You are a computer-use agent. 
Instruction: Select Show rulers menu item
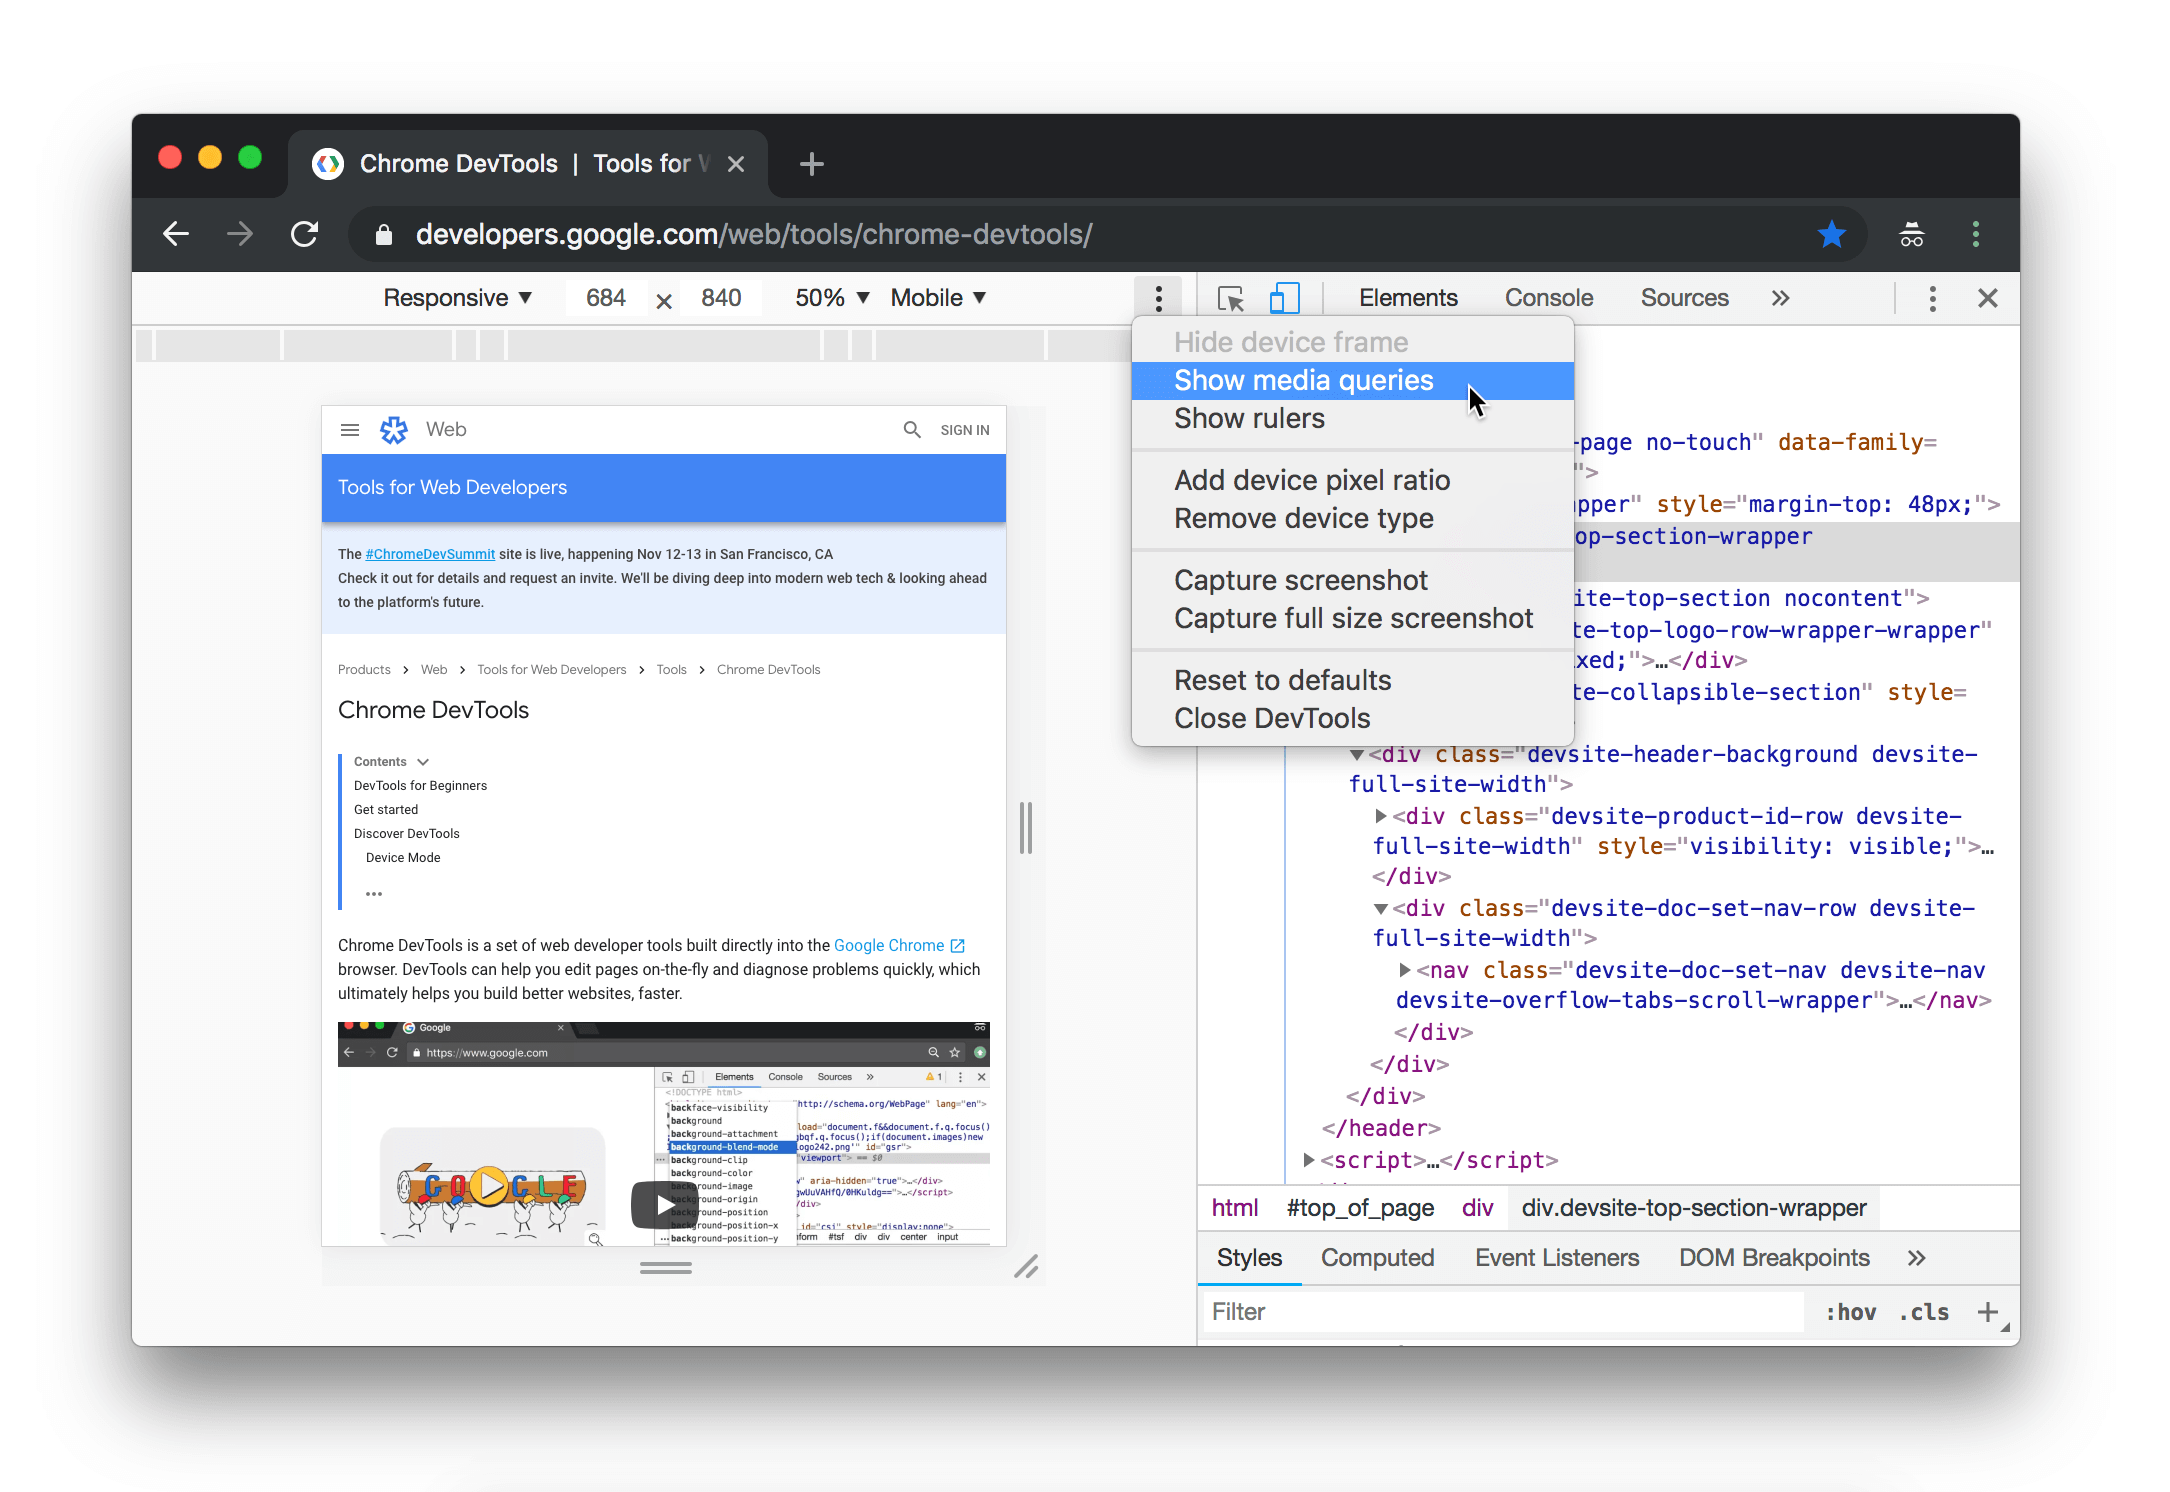1352,419
